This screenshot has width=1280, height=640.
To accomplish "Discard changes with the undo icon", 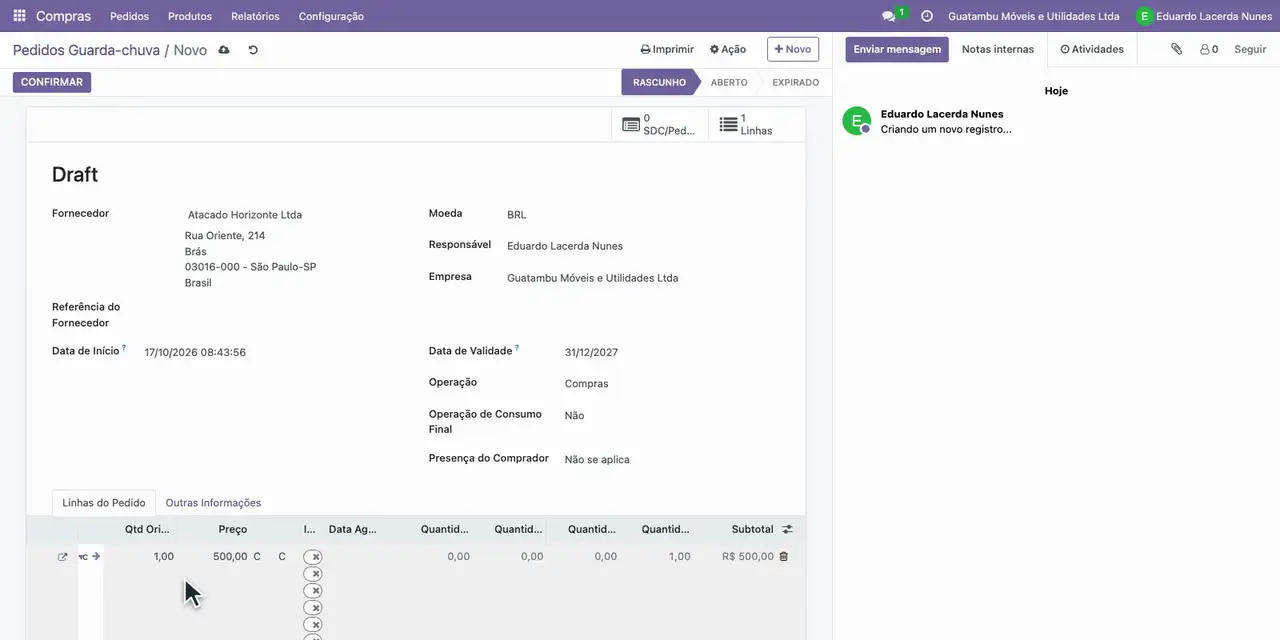I will coord(253,50).
